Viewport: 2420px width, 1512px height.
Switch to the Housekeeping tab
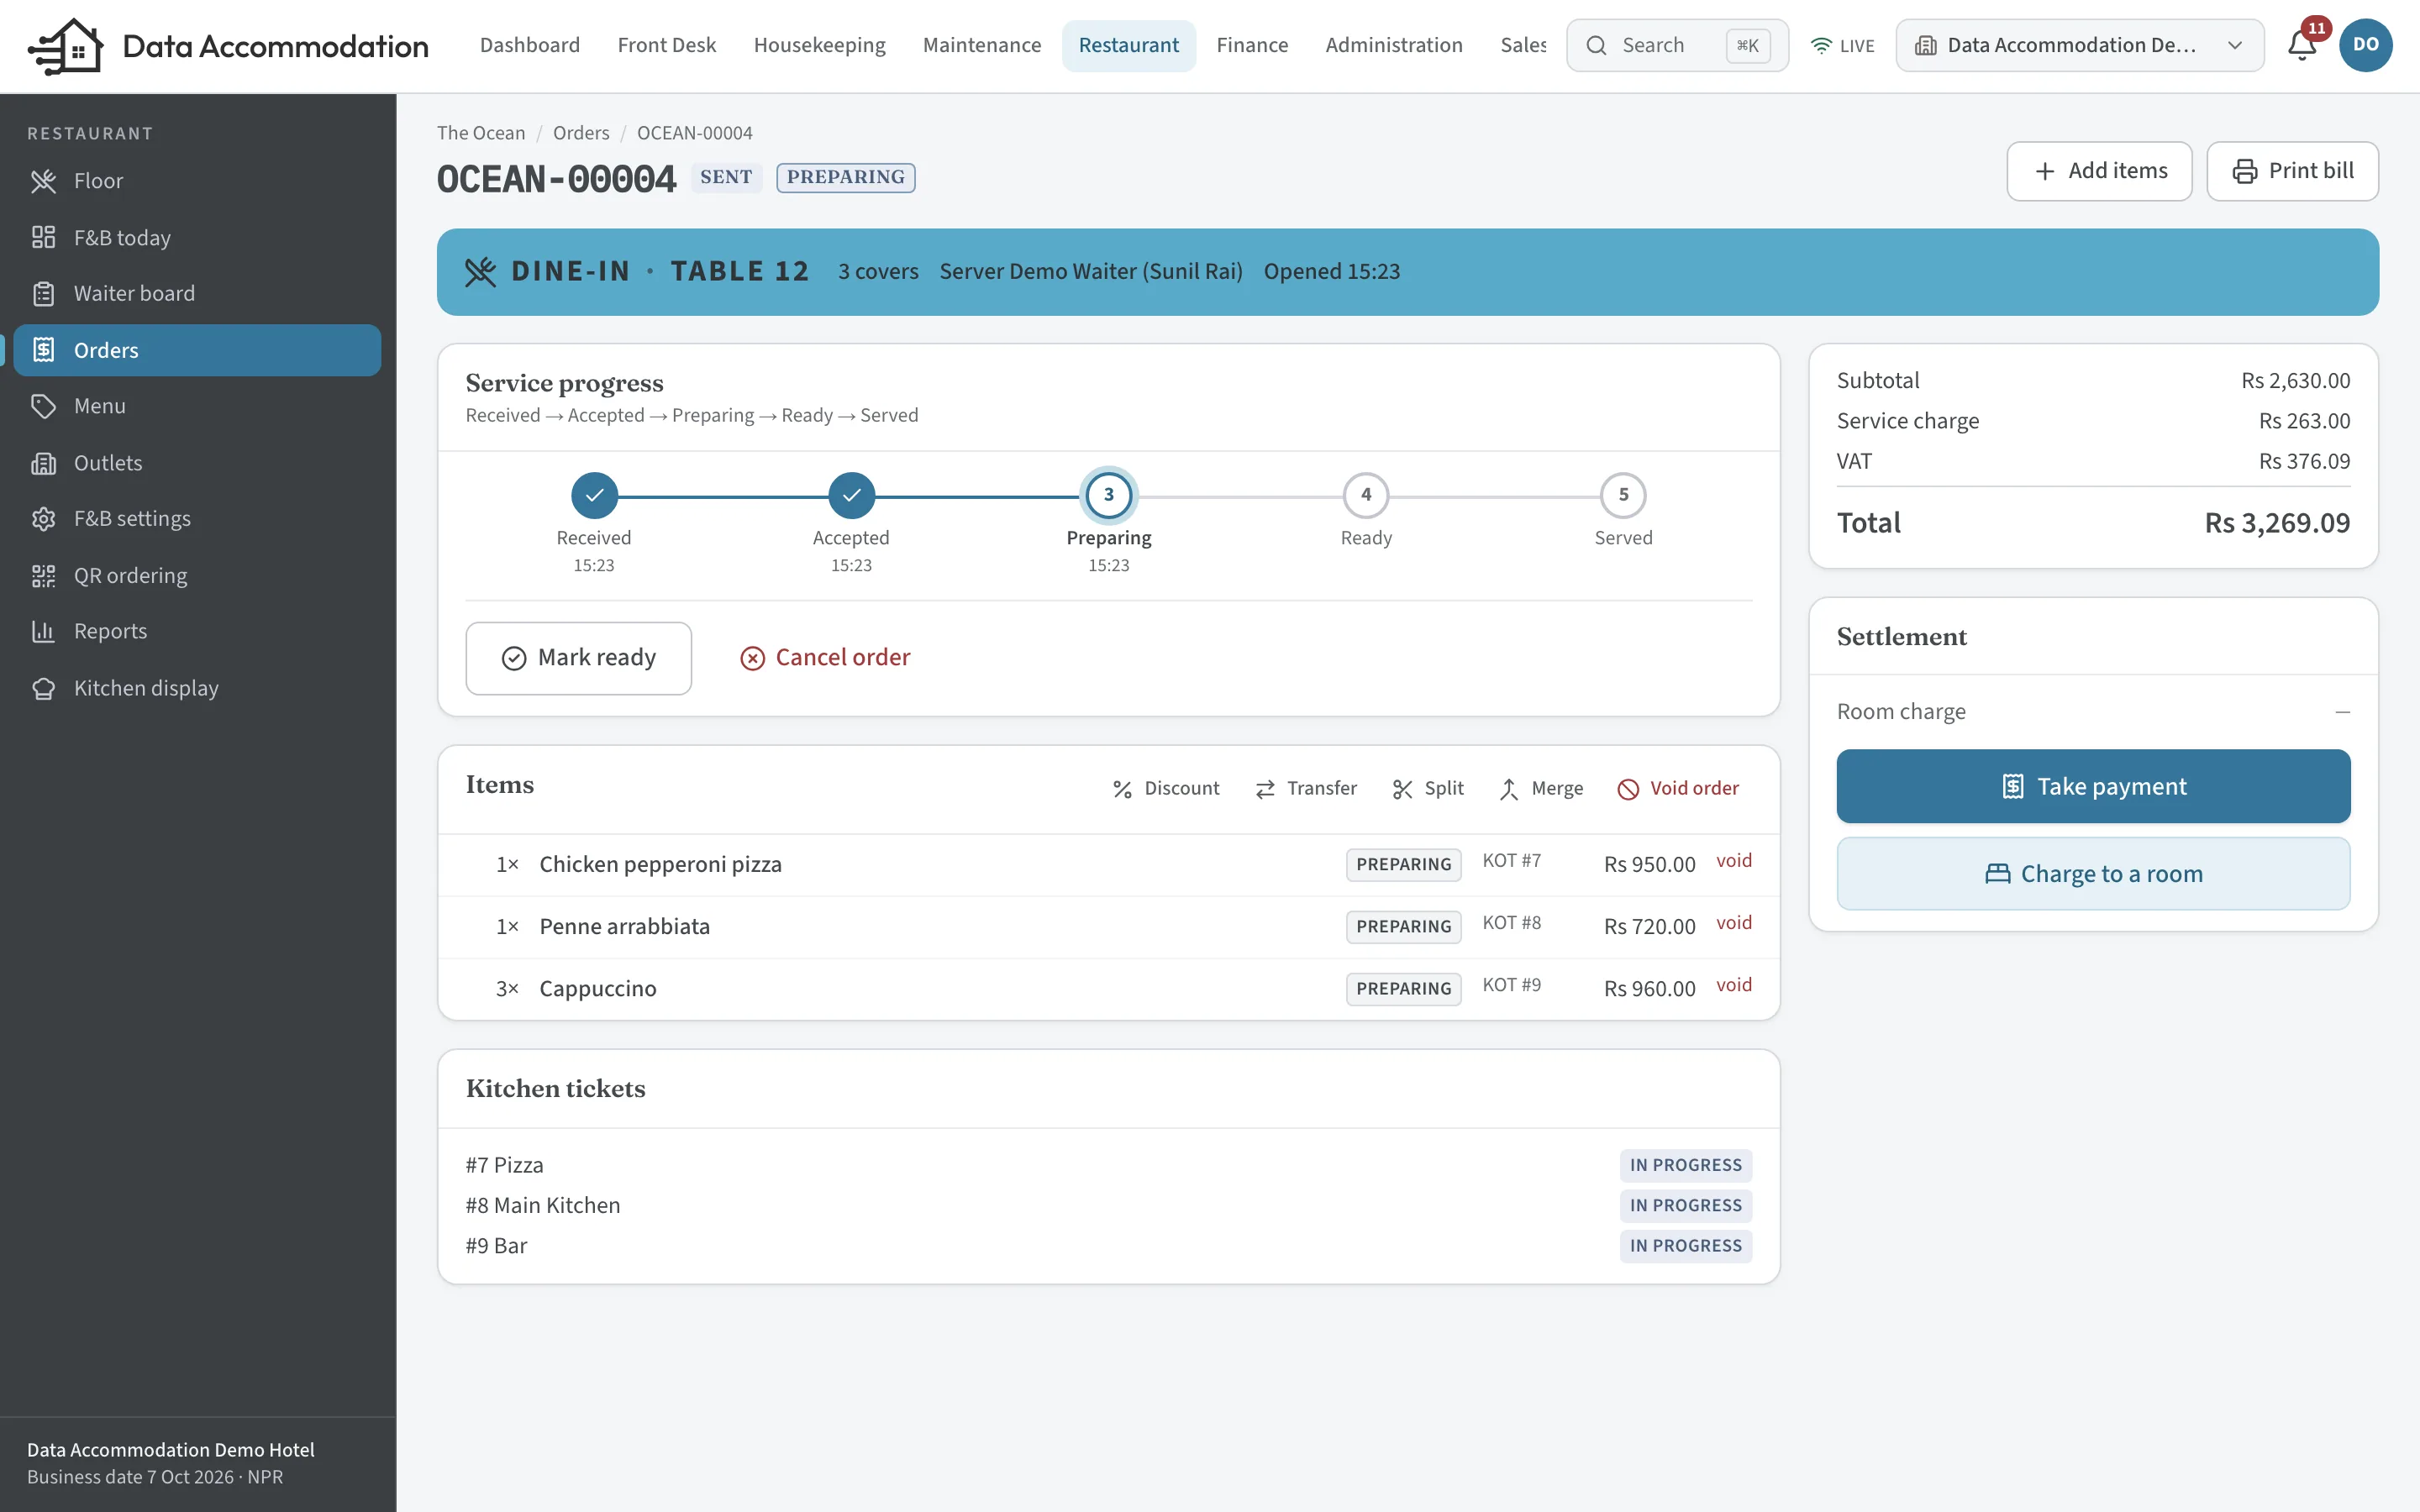pyautogui.click(x=819, y=45)
